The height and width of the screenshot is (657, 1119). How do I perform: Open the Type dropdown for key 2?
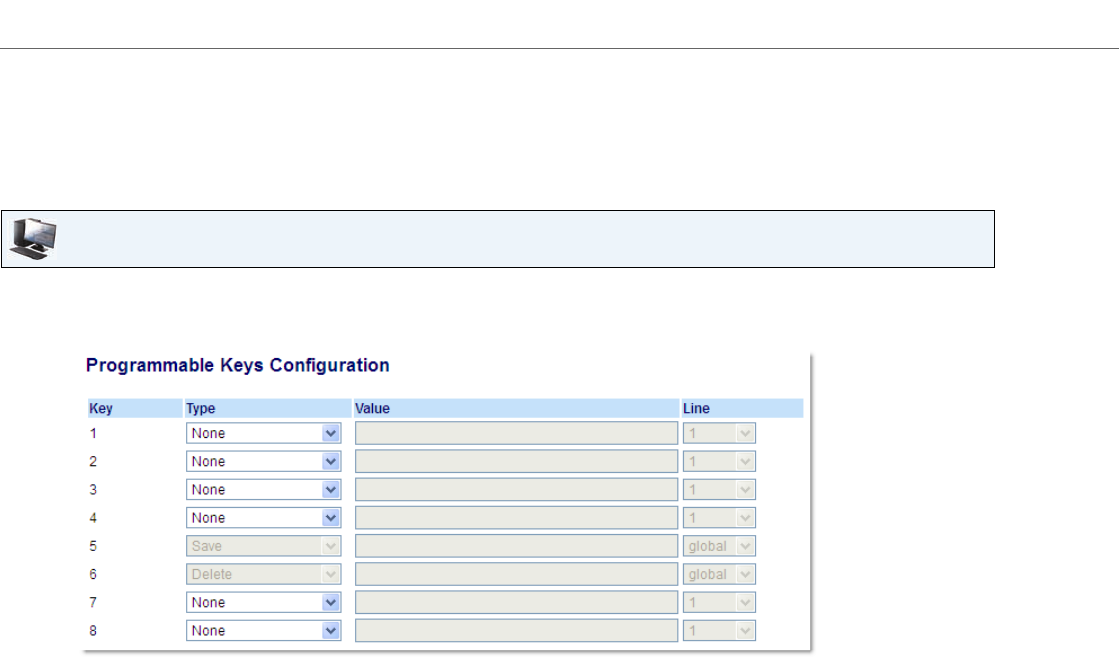[x=264, y=462]
